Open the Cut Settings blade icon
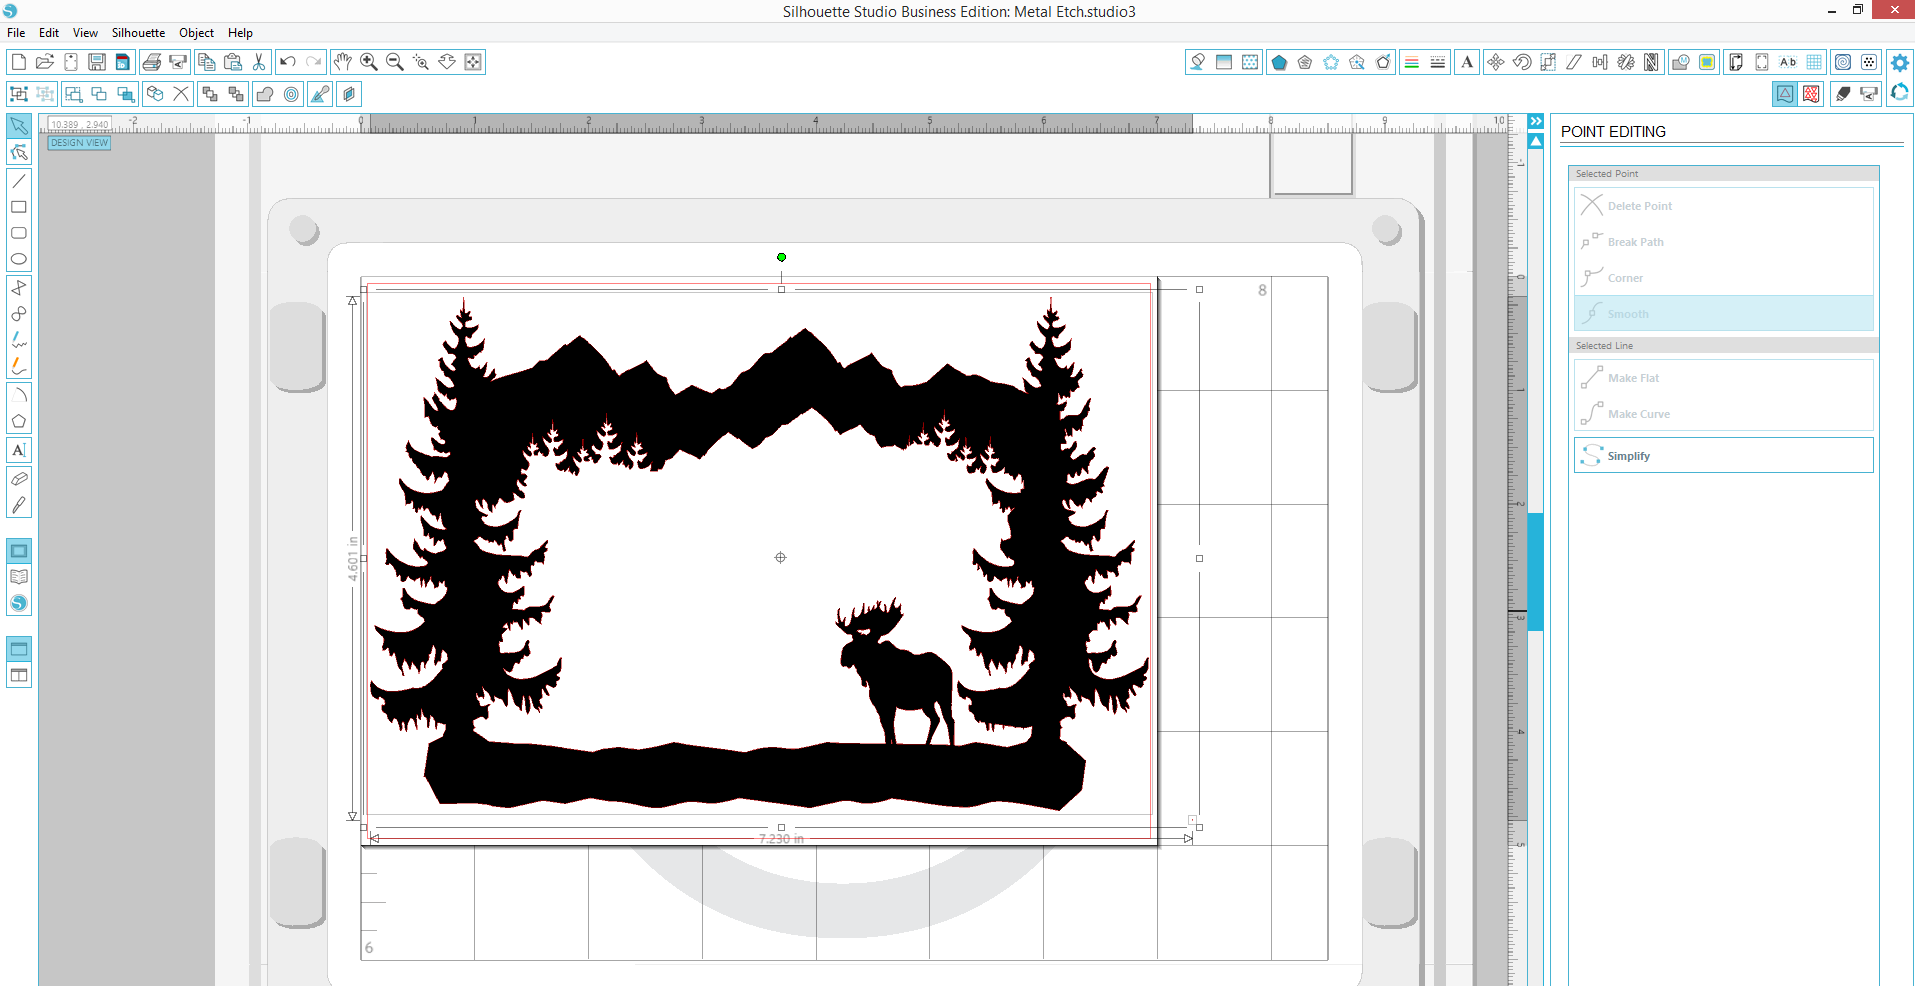 pos(1844,94)
